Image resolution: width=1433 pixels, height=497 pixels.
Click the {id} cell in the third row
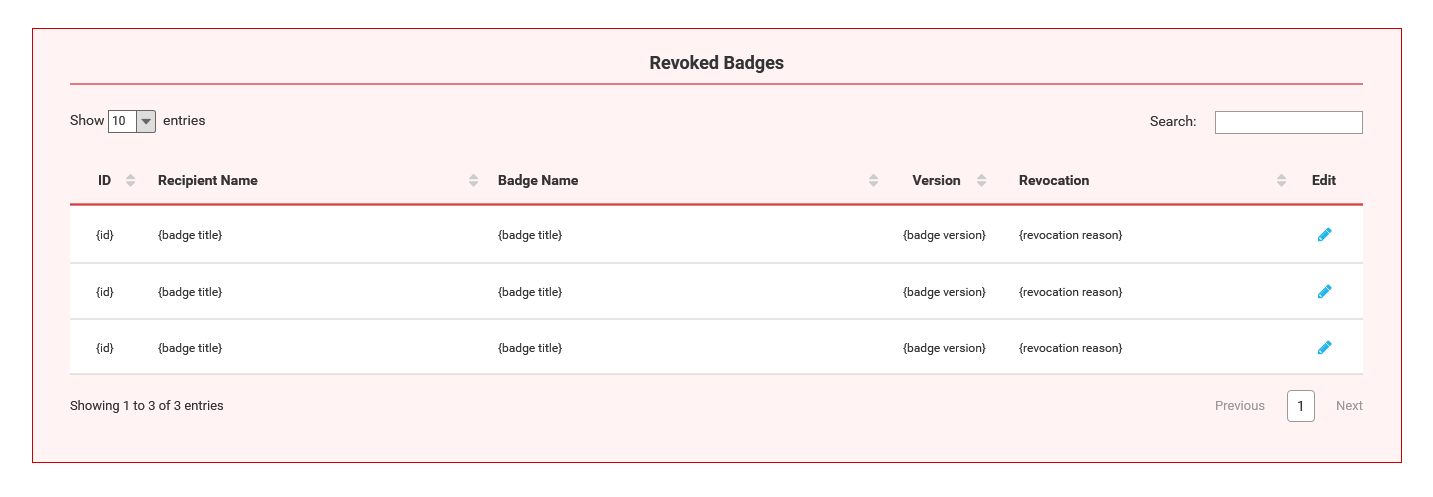tap(105, 348)
